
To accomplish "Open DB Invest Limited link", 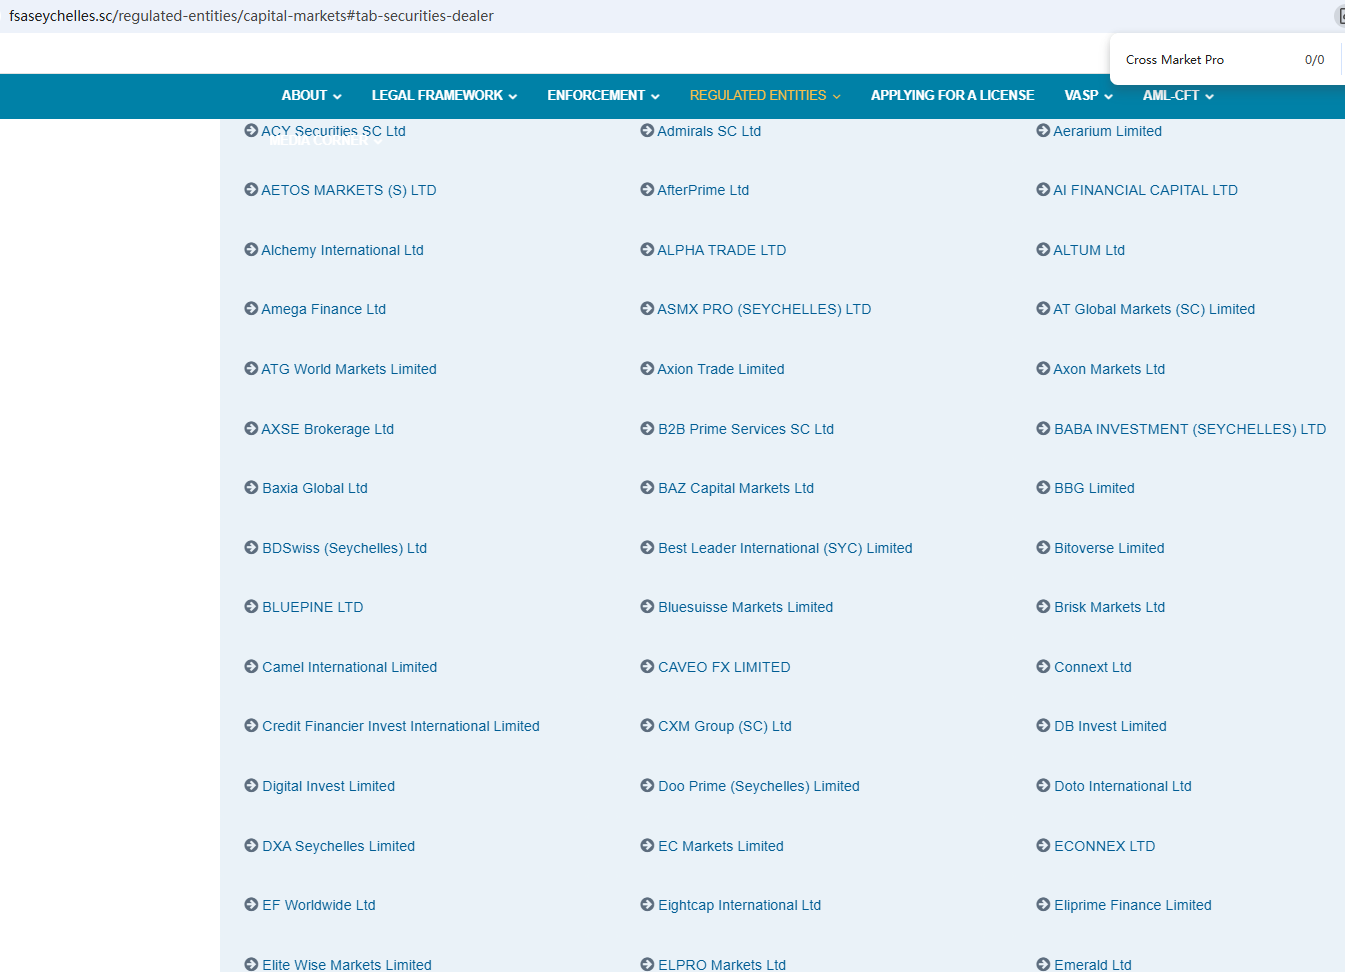I will [1110, 726].
